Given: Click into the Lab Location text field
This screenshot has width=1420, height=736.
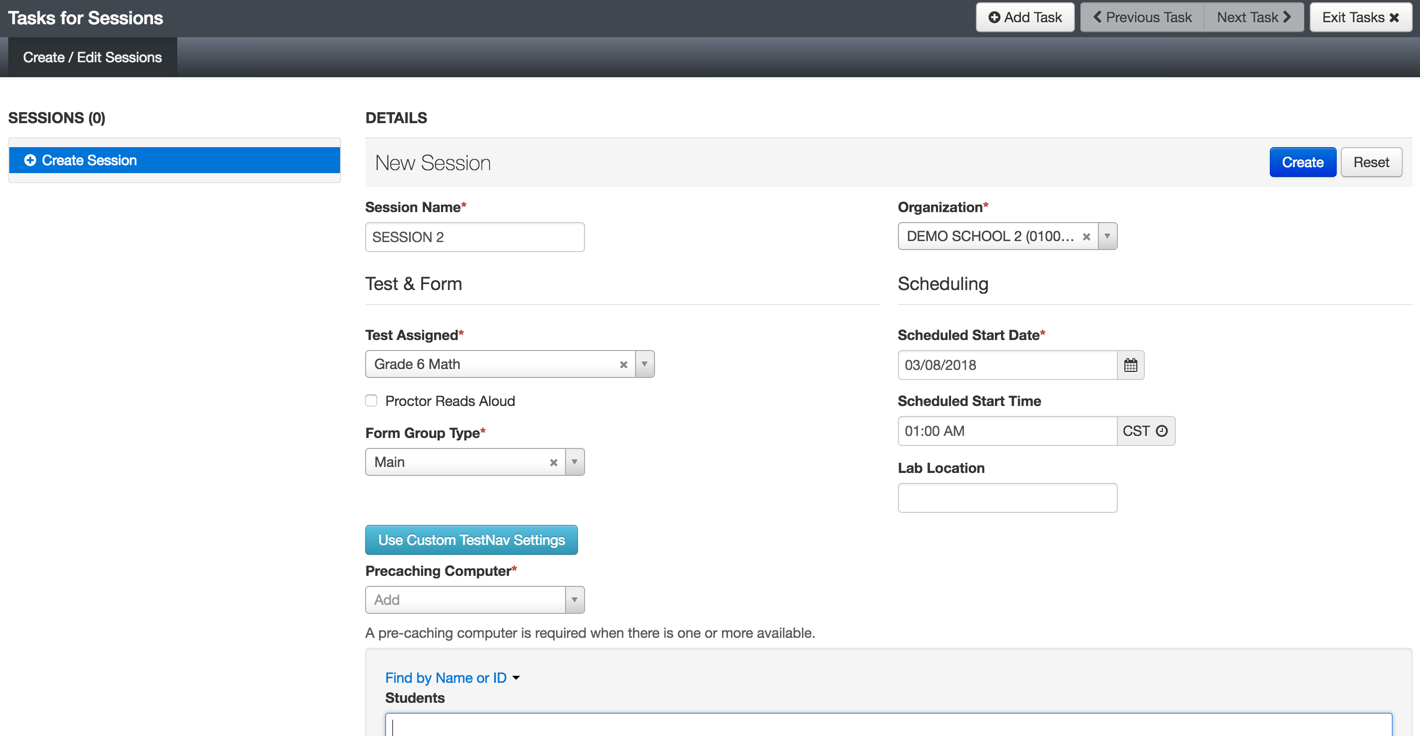Looking at the screenshot, I should coord(1007,498).
